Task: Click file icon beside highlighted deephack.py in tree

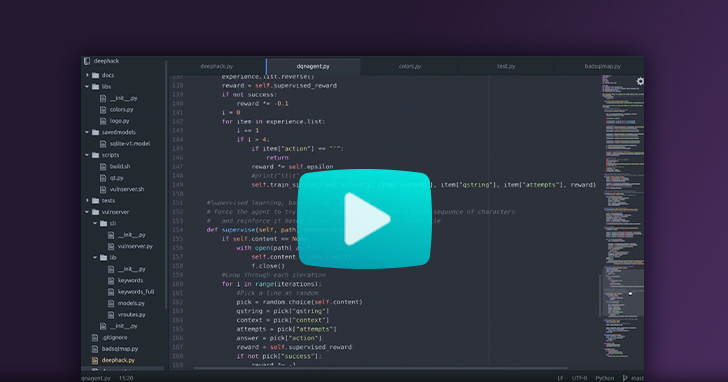Action: pos(95,360)
